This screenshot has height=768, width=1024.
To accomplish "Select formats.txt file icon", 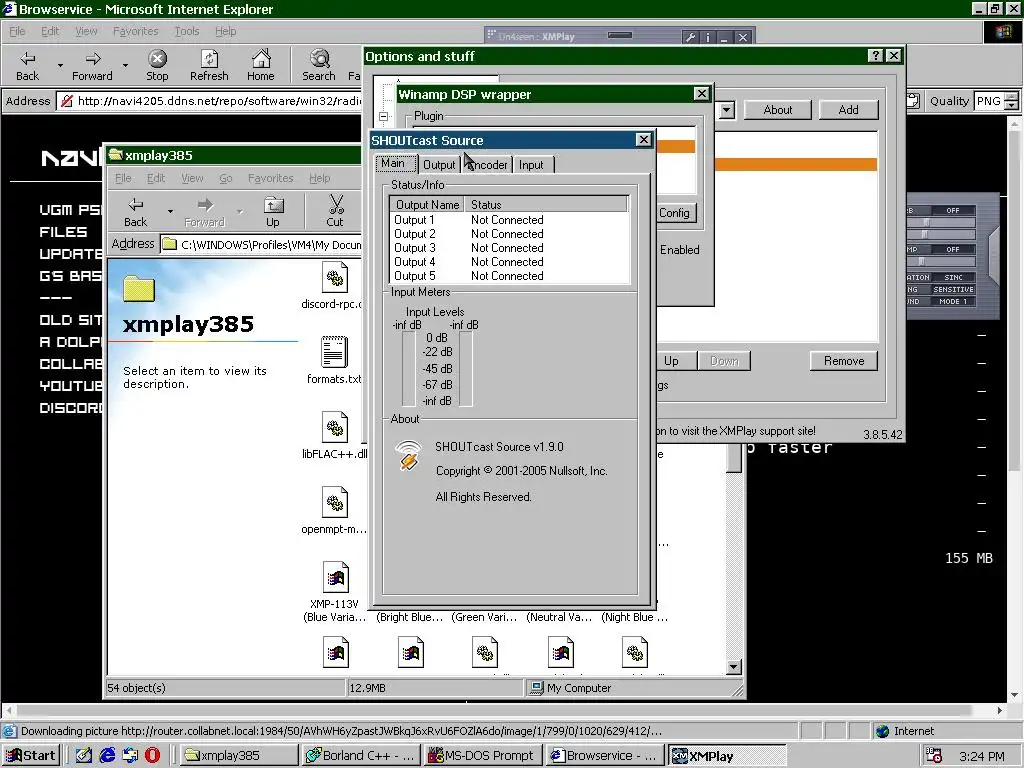I will [x=334, y=351].
